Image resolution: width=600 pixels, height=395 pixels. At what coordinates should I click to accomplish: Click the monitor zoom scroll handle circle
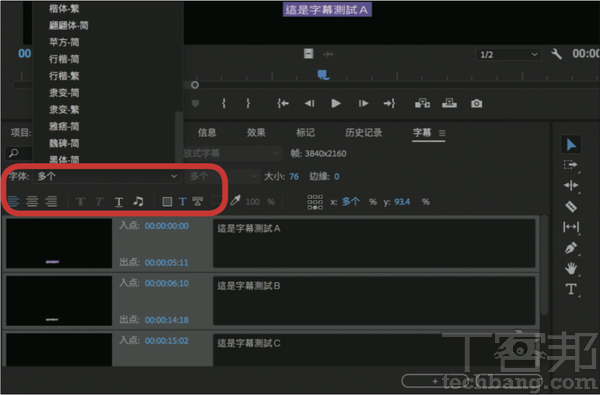click(195, 85)
